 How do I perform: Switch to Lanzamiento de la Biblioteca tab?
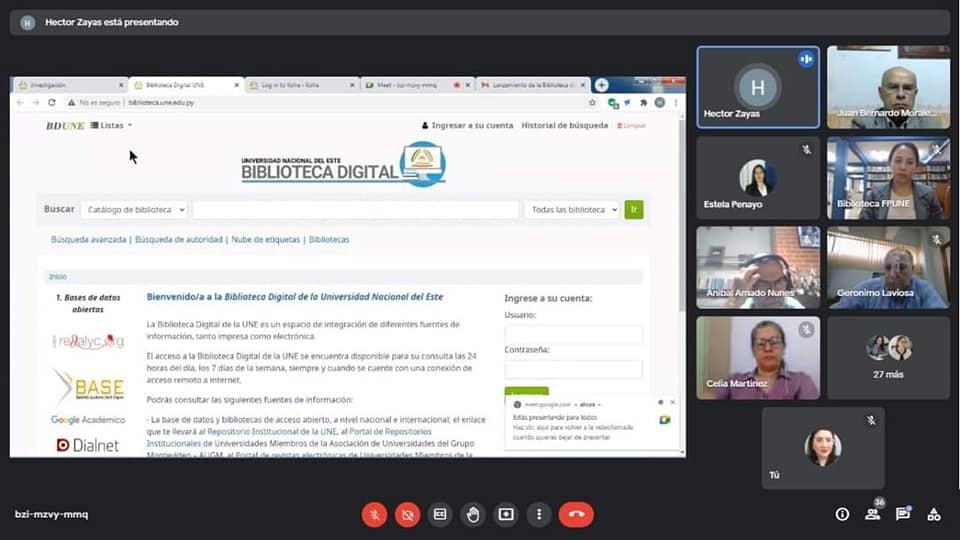pyautogui.click(x=533, y=85)
